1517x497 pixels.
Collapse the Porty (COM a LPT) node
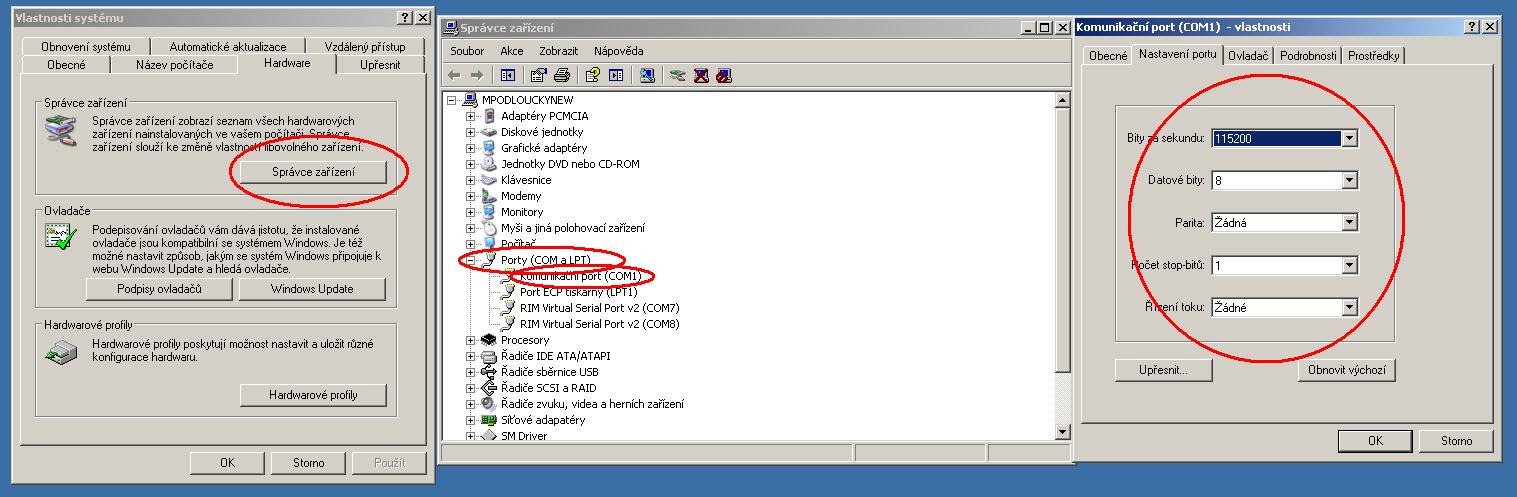[x=470, y=260]
